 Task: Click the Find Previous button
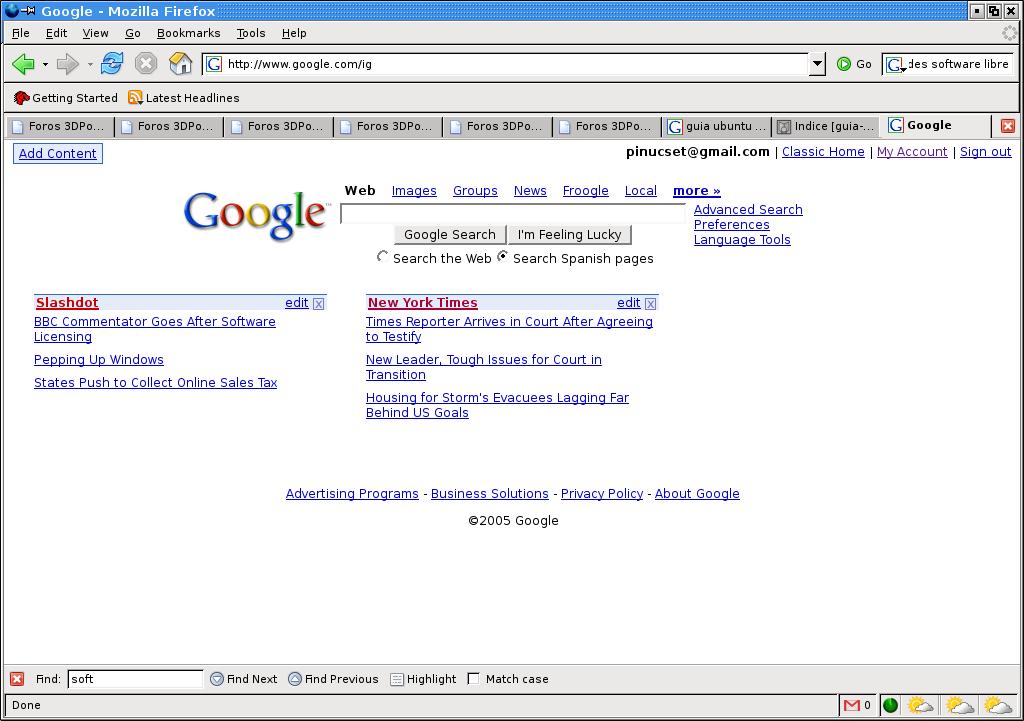(x=333, y=679)
